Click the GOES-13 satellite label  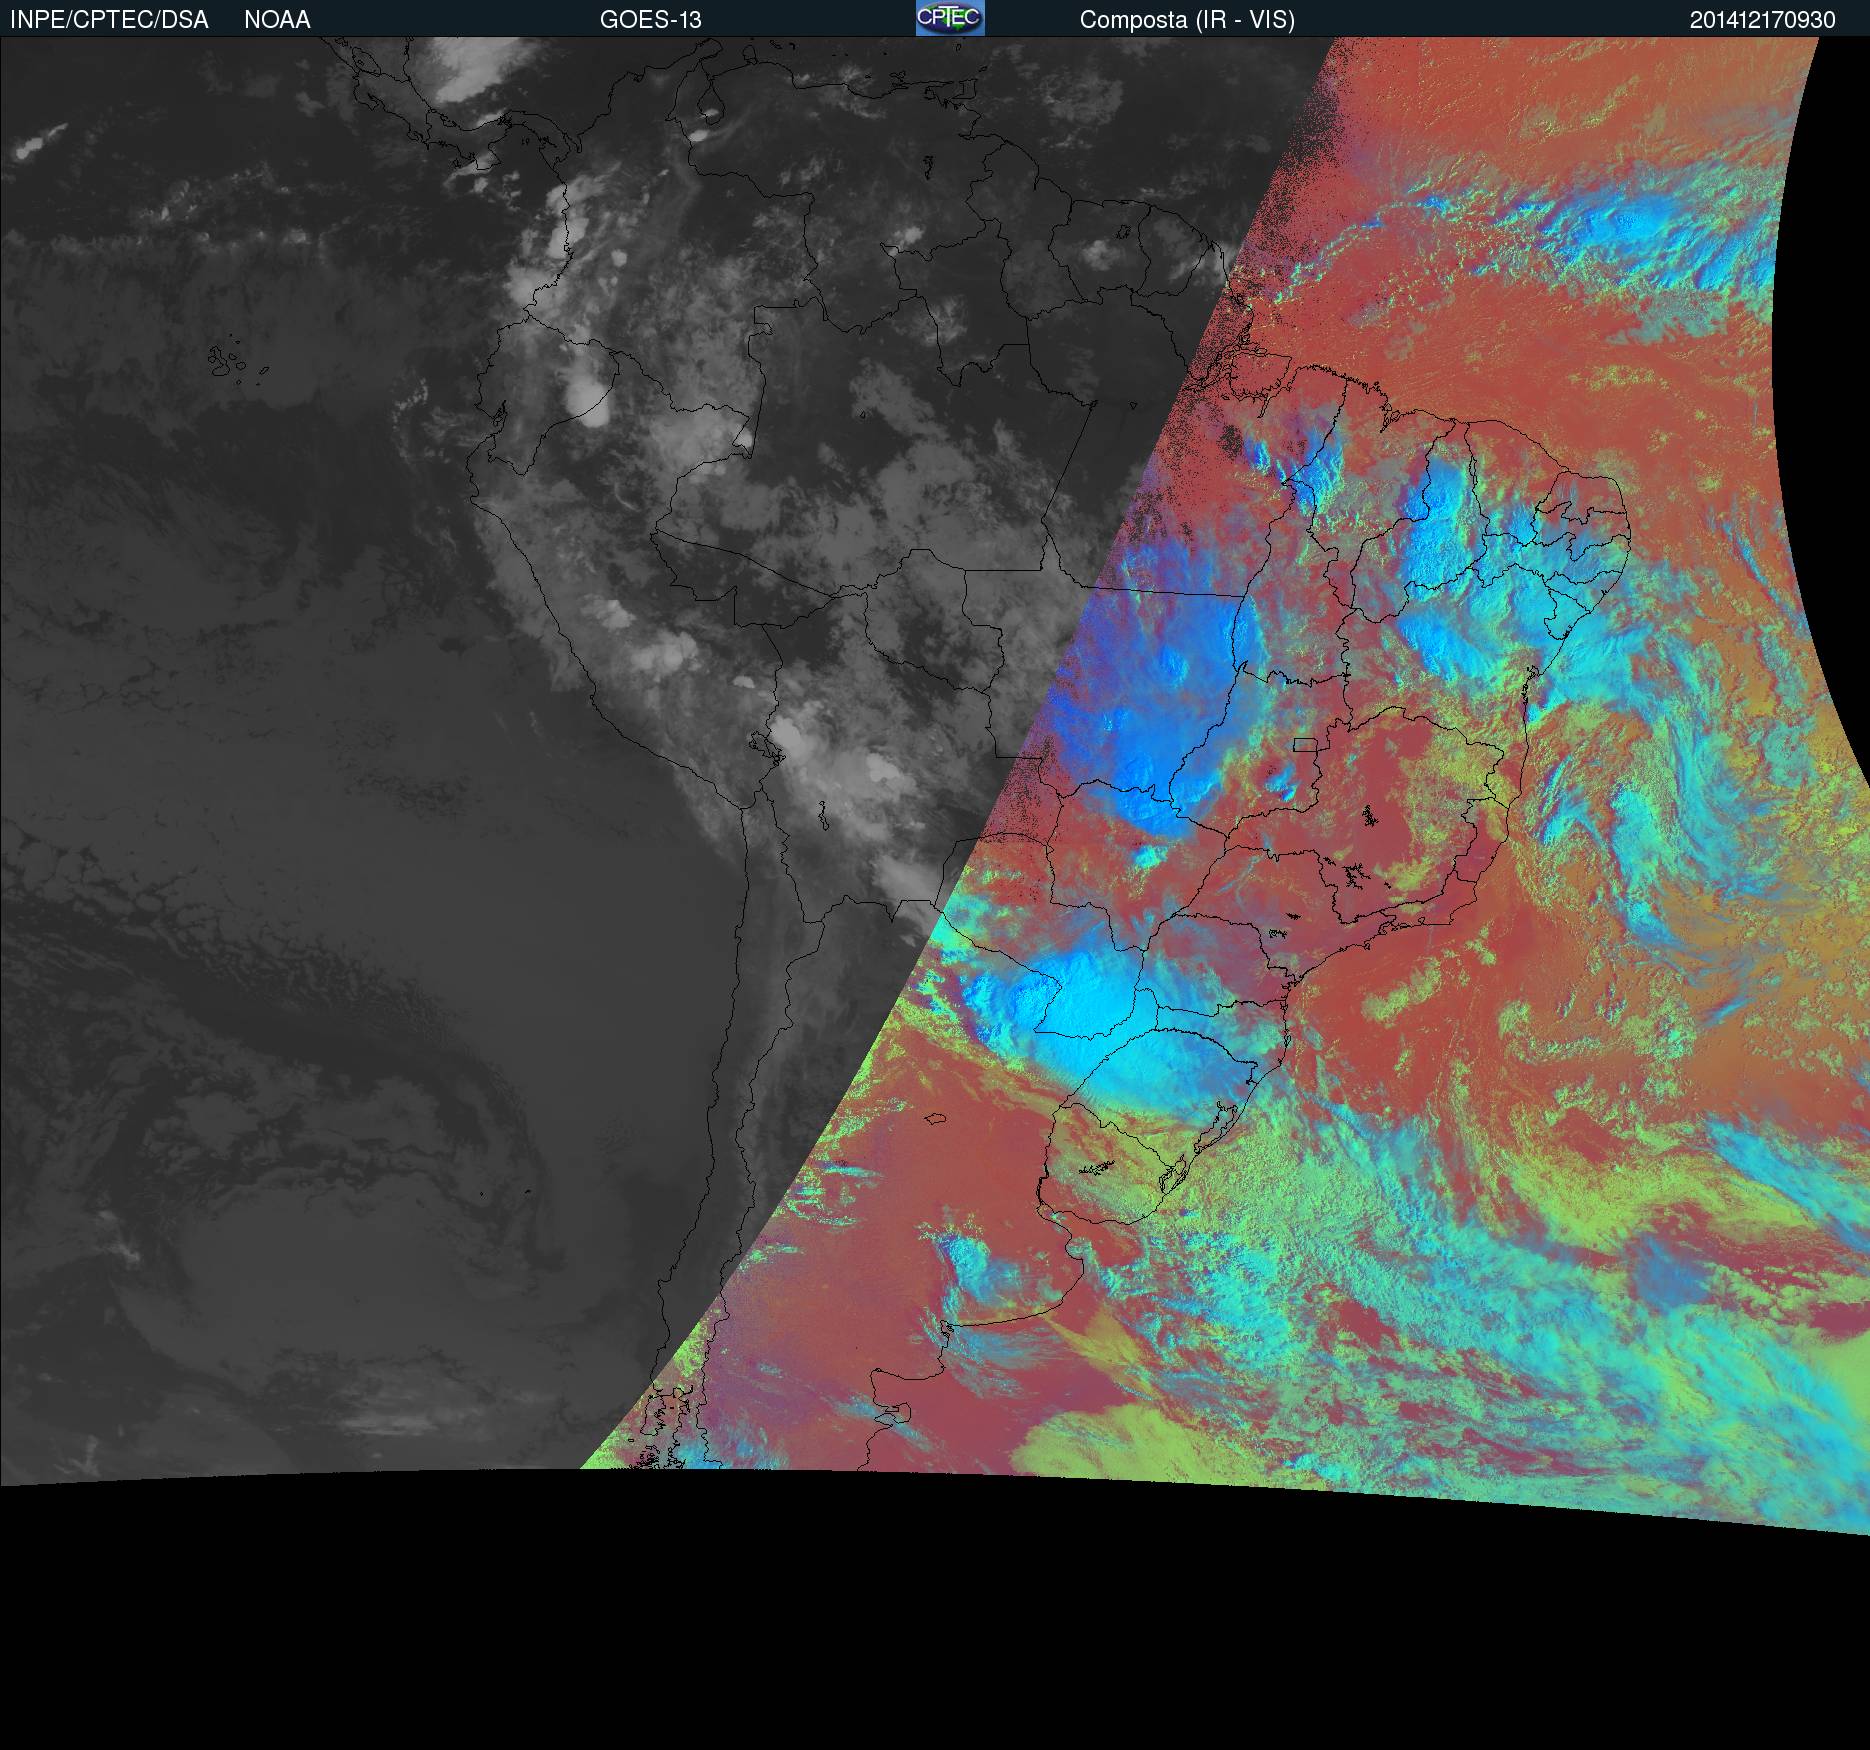click(x=651, y=20)
